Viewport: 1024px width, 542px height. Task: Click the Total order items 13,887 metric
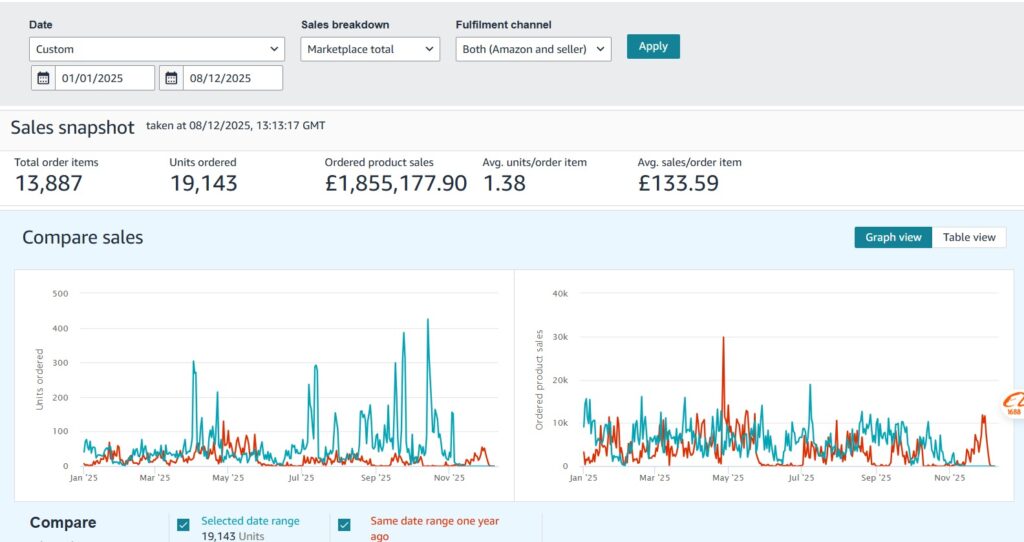49,183
